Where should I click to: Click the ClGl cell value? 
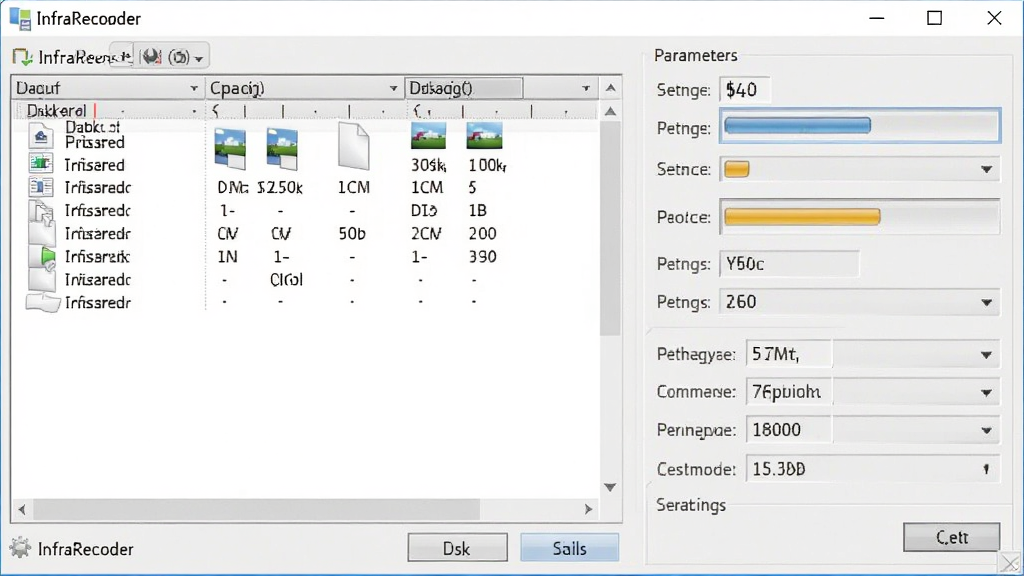tap(286, 280)
